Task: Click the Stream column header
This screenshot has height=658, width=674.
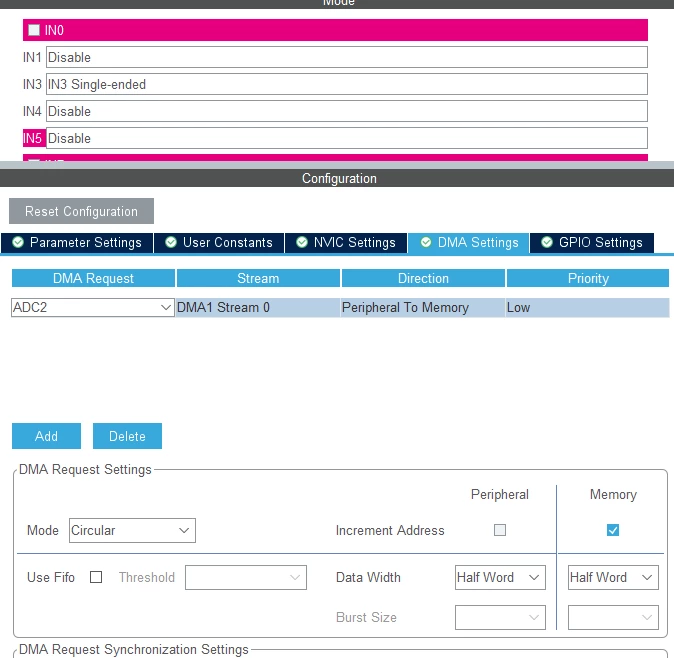Action: pos(258,278)
